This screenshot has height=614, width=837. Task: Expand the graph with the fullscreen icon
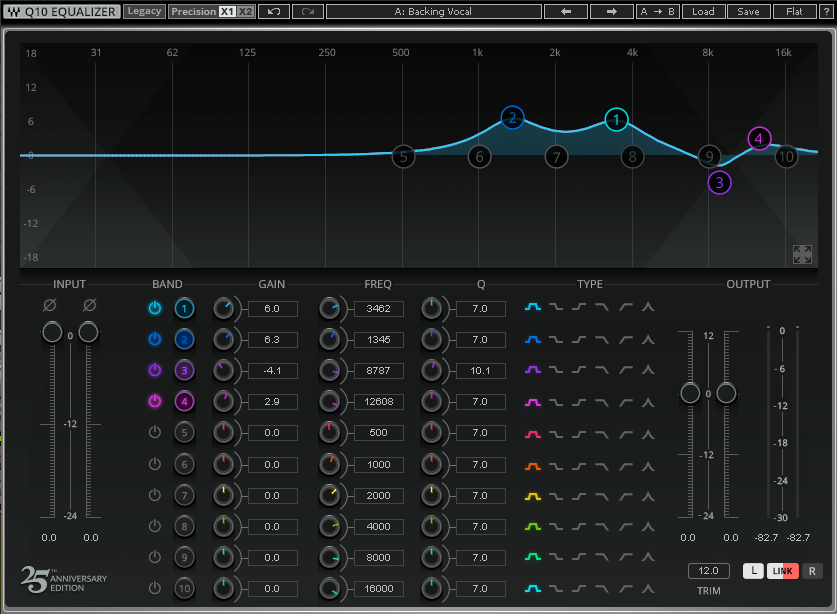[802, 255]
